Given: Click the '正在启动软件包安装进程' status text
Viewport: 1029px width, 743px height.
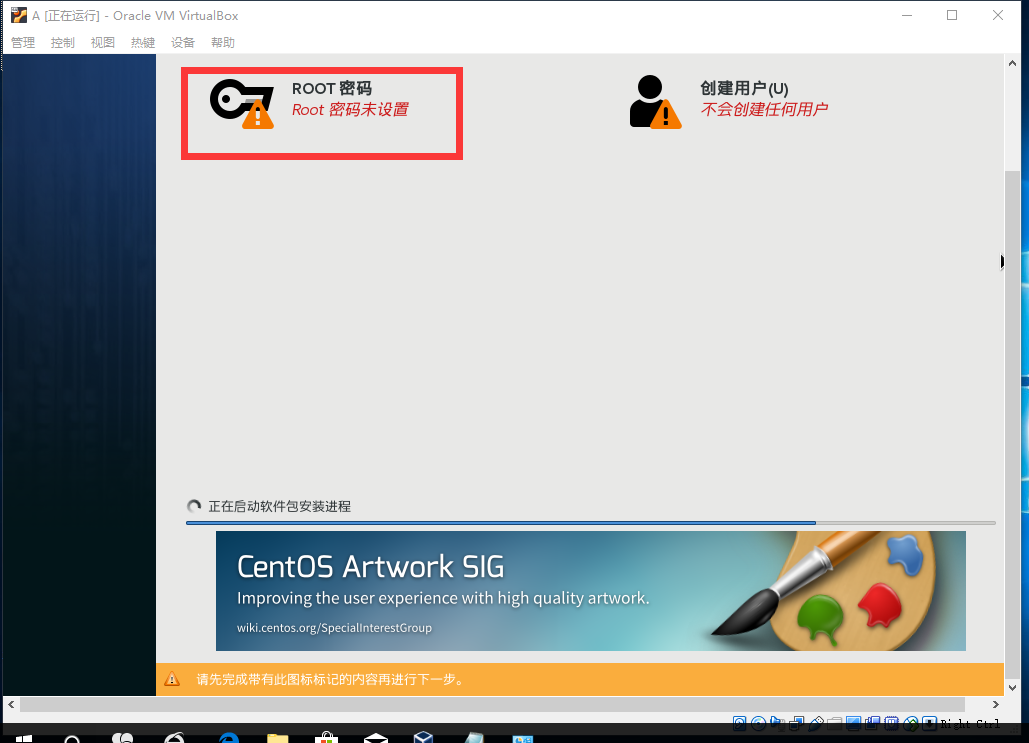Looking at the screenshot, I should (x=280, y=506).
